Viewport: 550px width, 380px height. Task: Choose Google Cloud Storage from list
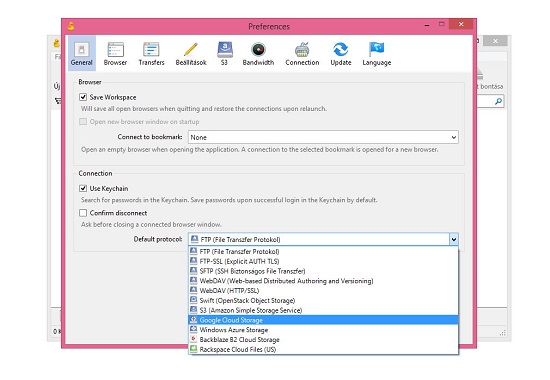323,320
